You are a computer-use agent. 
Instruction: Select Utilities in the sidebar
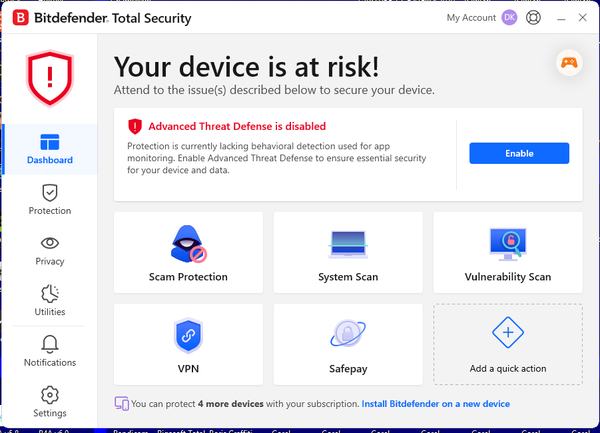pos(49,300)
